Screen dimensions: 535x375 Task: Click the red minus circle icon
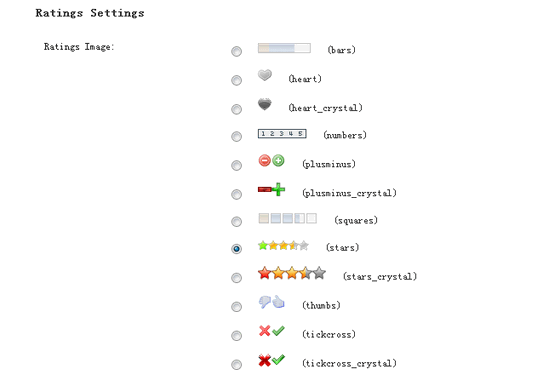(264, 160)
